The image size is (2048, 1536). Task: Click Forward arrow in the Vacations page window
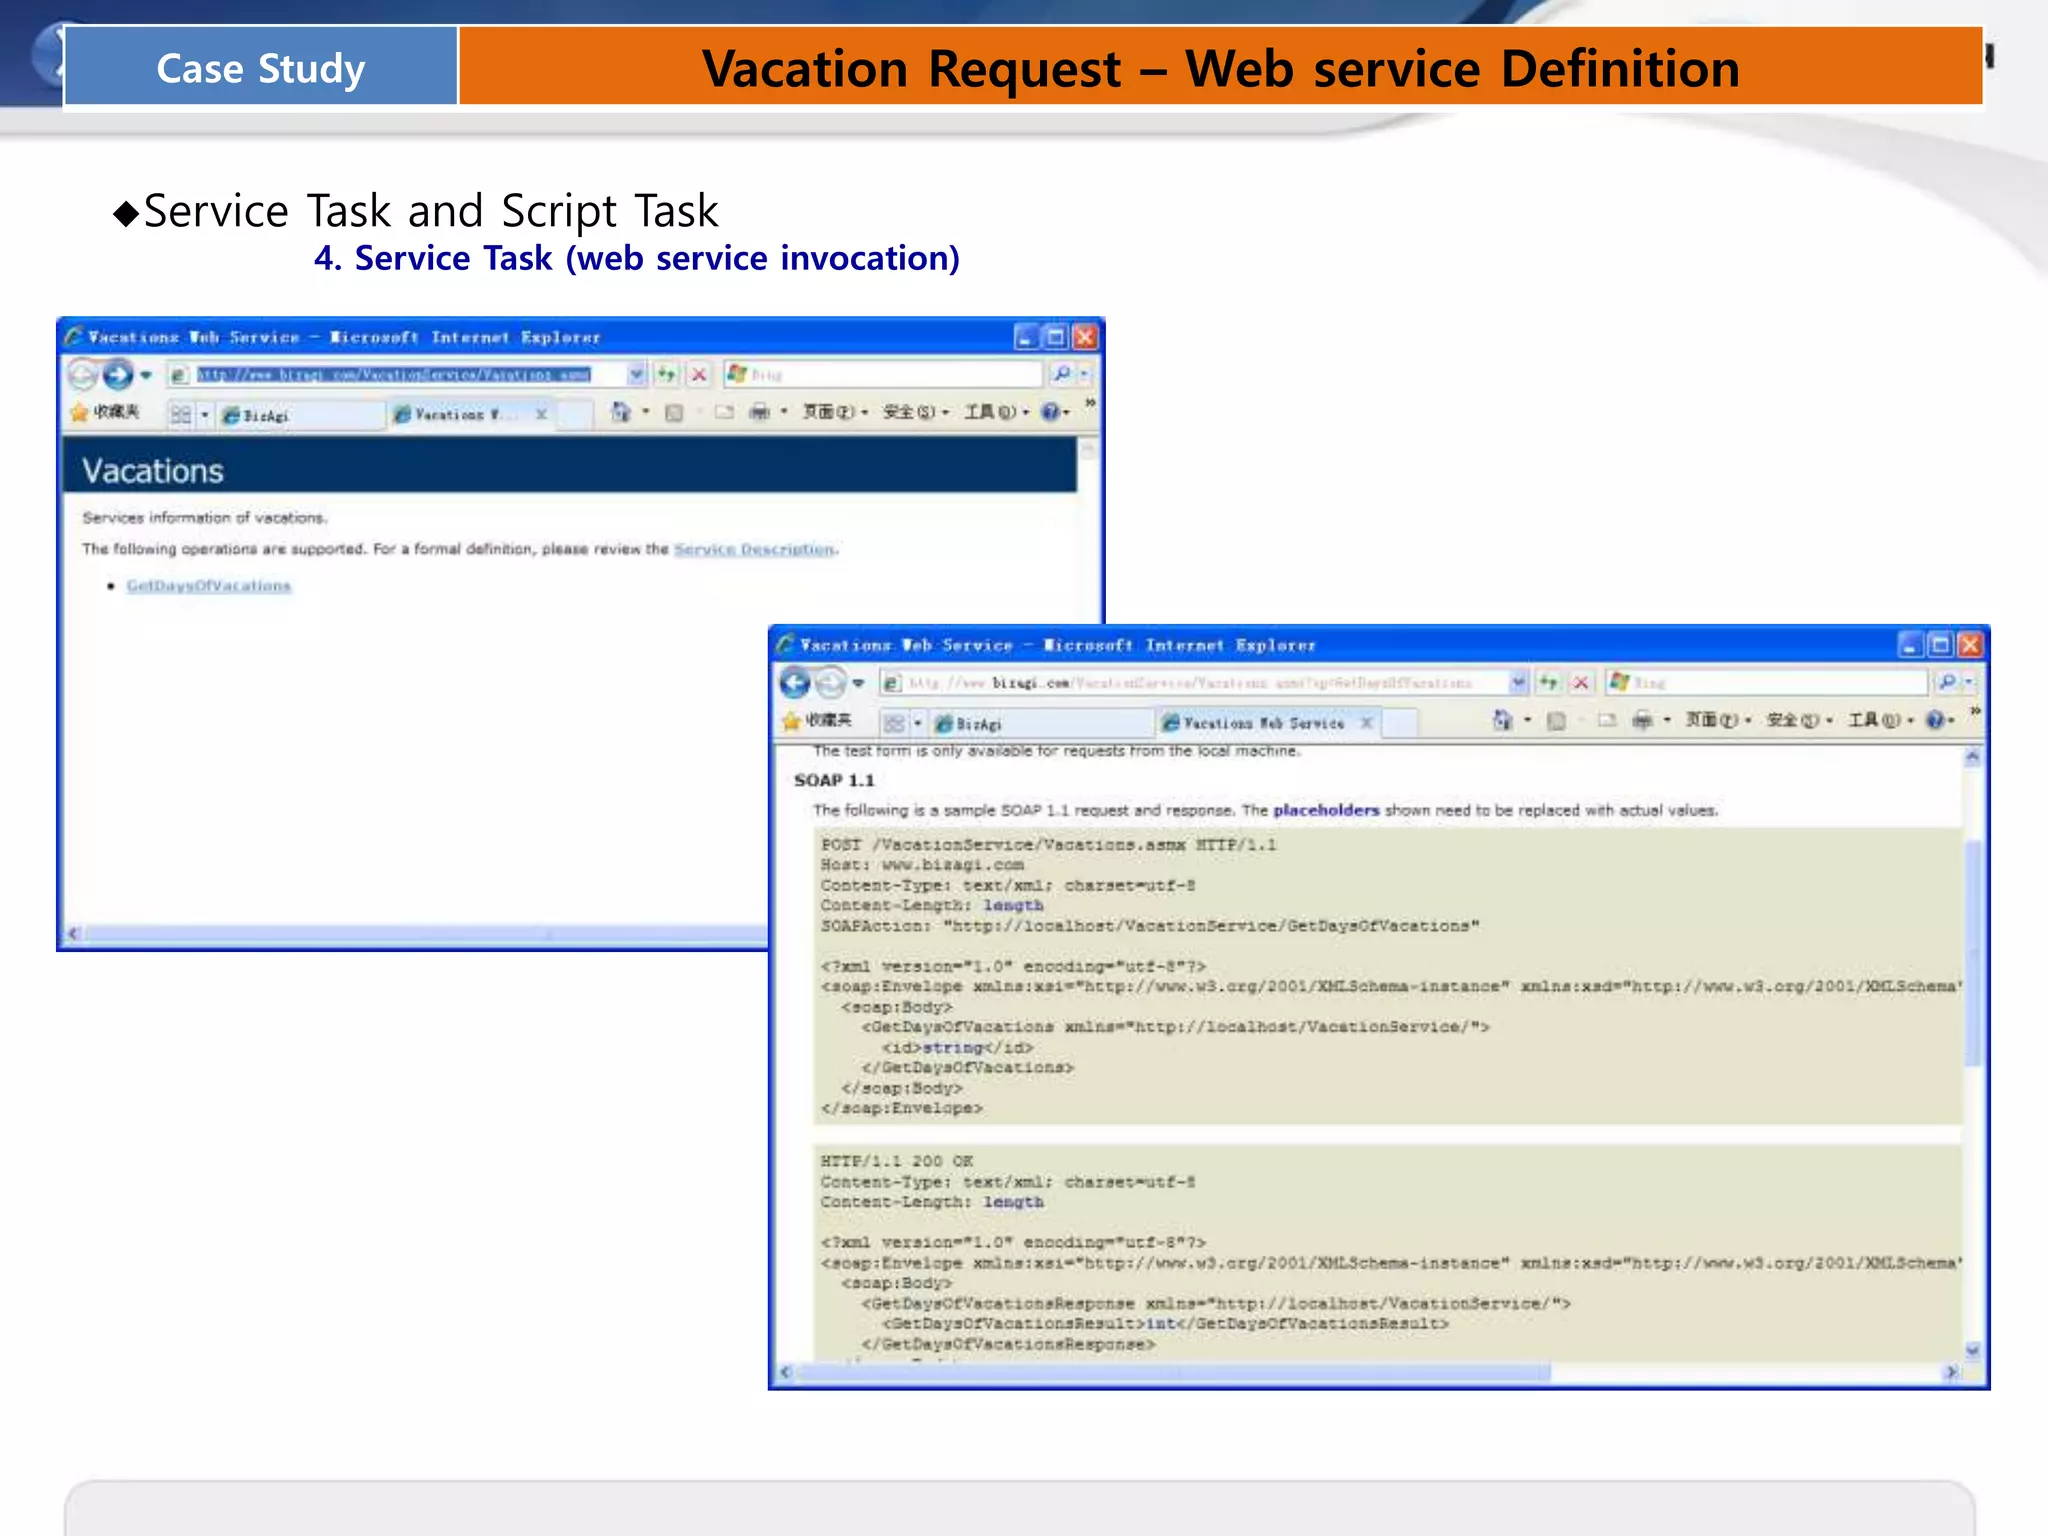pos(118,375)
